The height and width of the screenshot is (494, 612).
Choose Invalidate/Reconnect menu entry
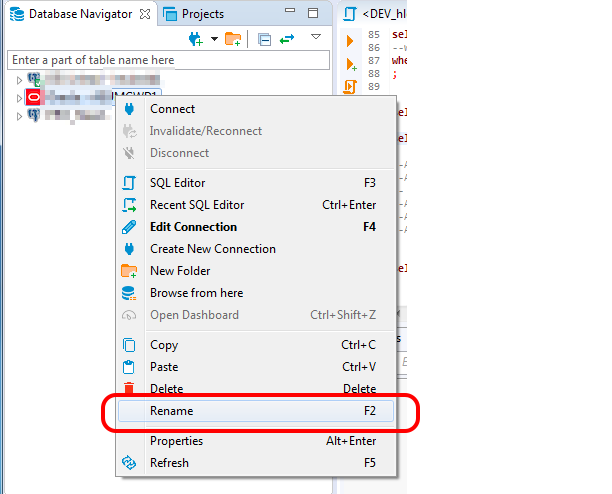256,131
